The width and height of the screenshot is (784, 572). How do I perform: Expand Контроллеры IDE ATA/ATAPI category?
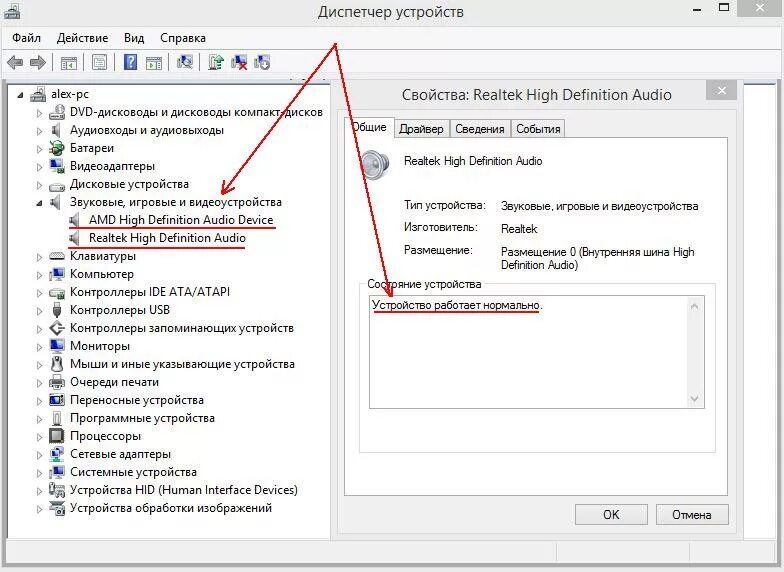40,292
